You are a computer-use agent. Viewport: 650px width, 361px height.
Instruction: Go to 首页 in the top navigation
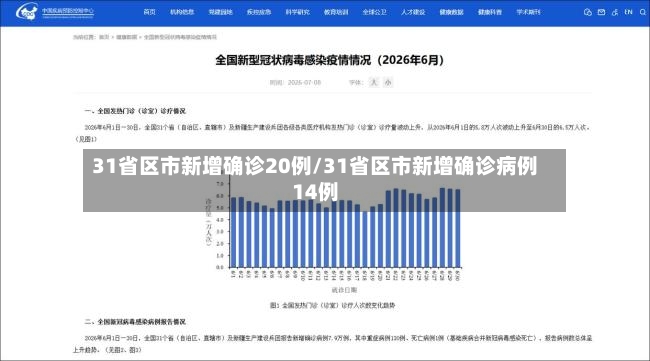click(x=149, y=12)
